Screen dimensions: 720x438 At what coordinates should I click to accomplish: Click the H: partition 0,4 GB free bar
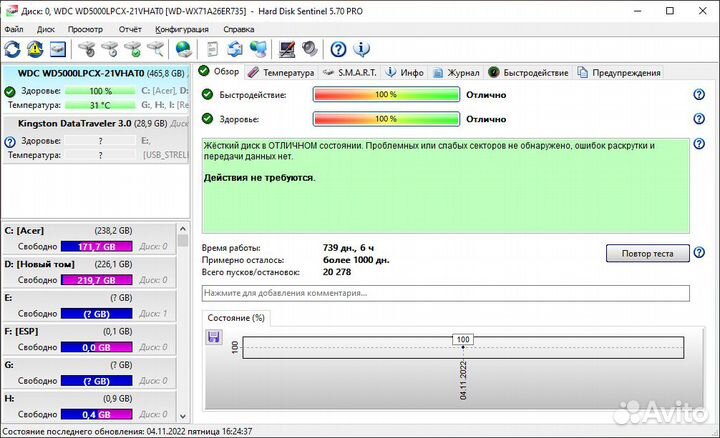(x=96, y=415)
